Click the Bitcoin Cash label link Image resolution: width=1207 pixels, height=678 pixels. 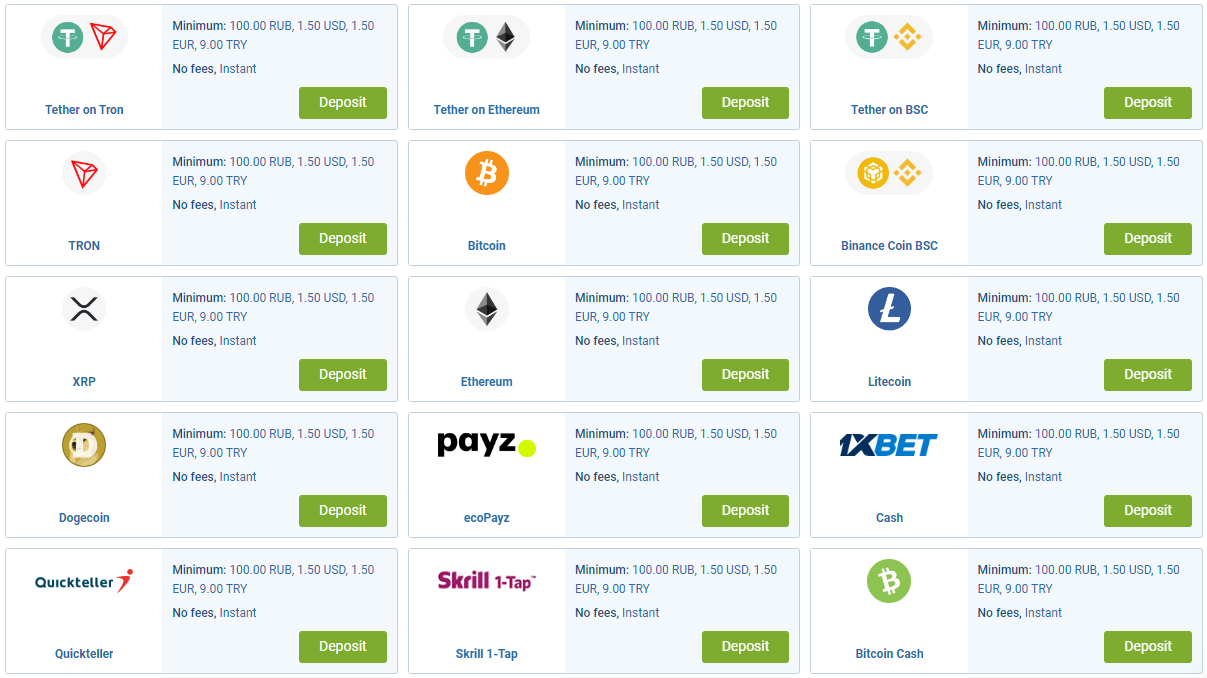coord(889,654)
